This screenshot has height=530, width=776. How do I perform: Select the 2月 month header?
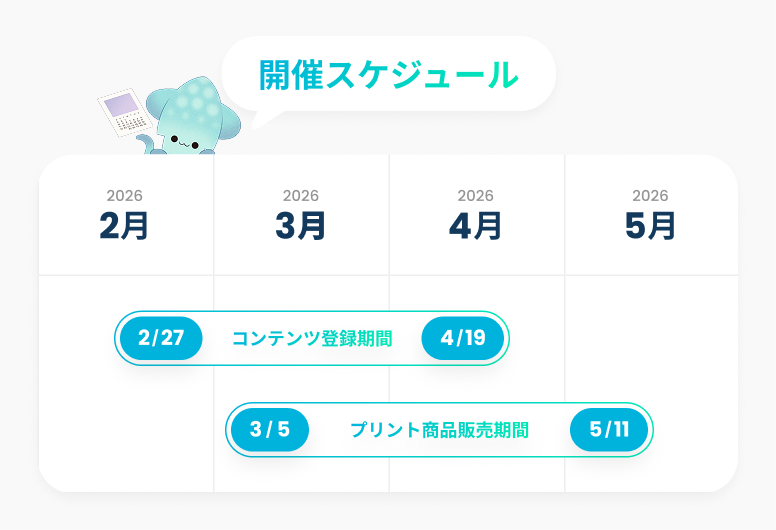click(x=125, y=227)
